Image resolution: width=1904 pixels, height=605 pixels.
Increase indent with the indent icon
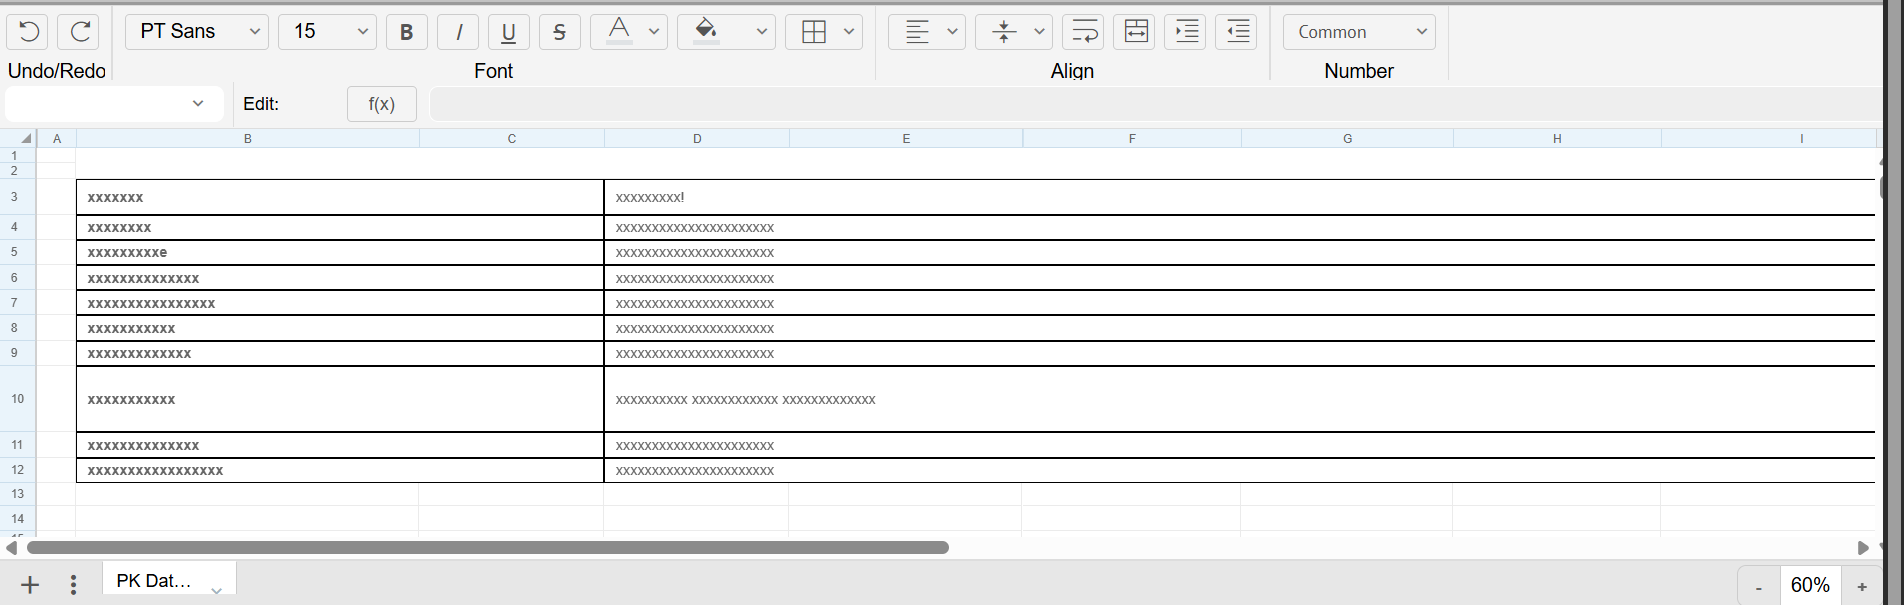click(x=1186, y=32)
